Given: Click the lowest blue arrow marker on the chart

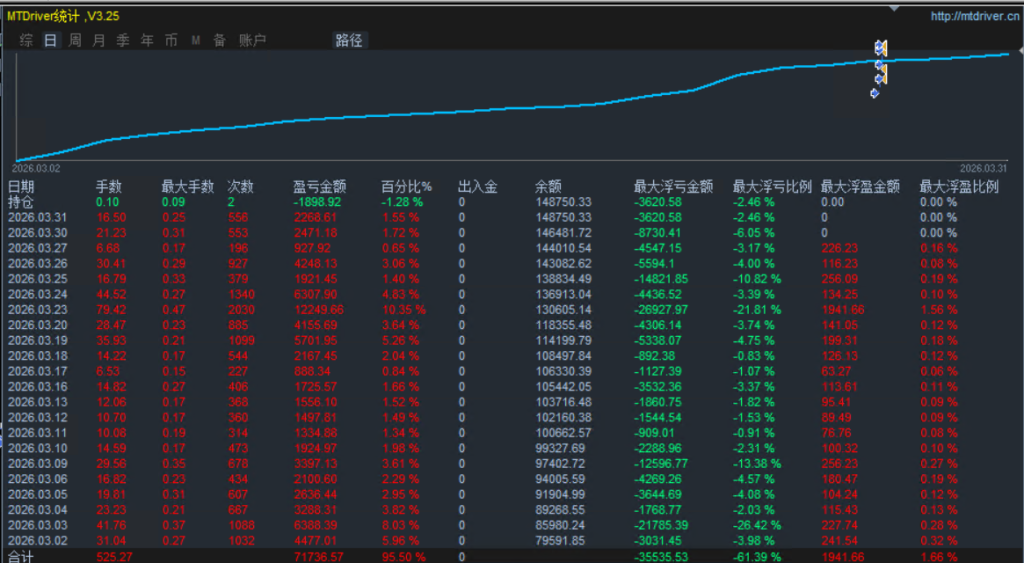Looking at the screenshot, I should coord(875,94).
